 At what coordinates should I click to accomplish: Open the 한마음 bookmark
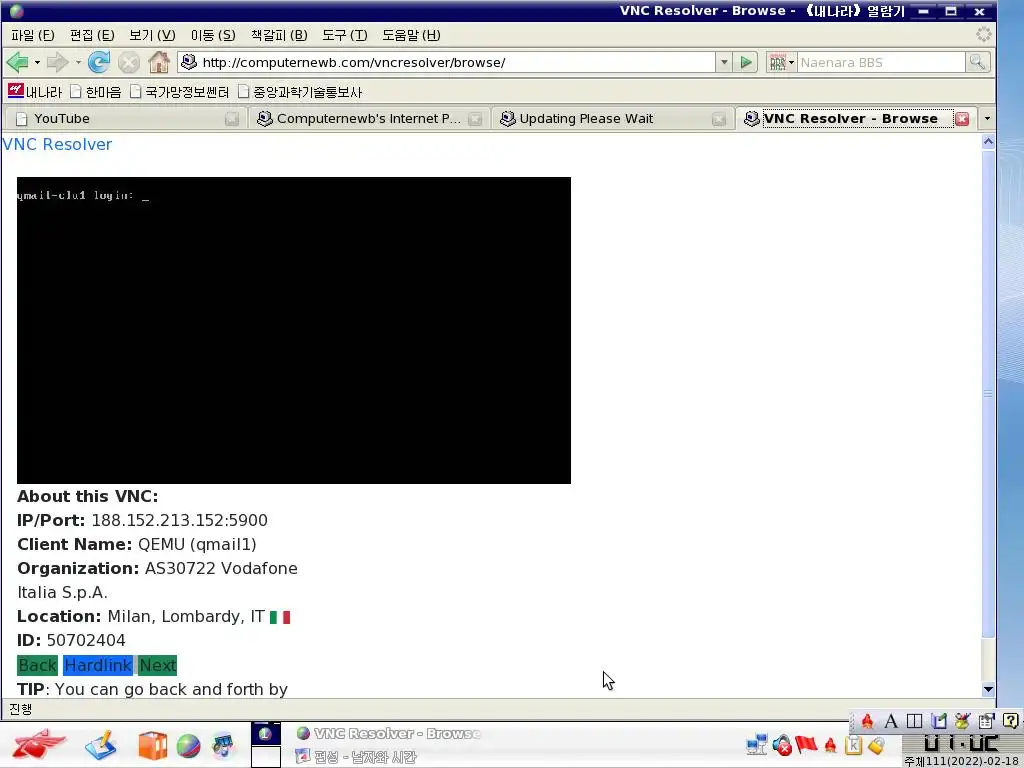(96, 91)
